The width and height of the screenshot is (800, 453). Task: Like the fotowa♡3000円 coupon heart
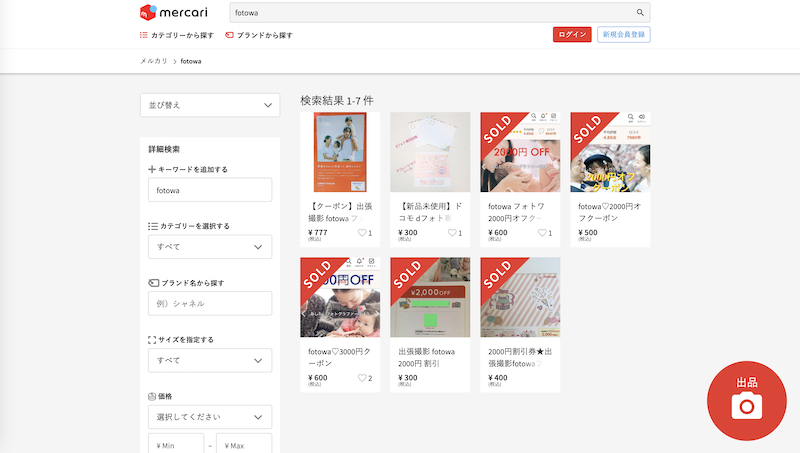362,378
